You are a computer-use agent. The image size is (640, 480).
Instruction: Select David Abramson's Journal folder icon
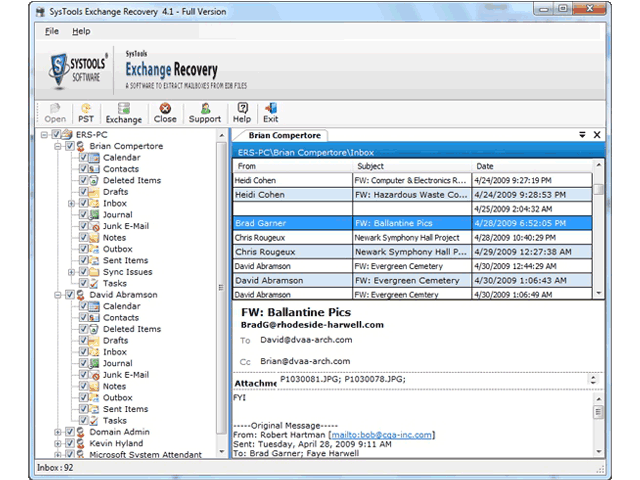94,363
